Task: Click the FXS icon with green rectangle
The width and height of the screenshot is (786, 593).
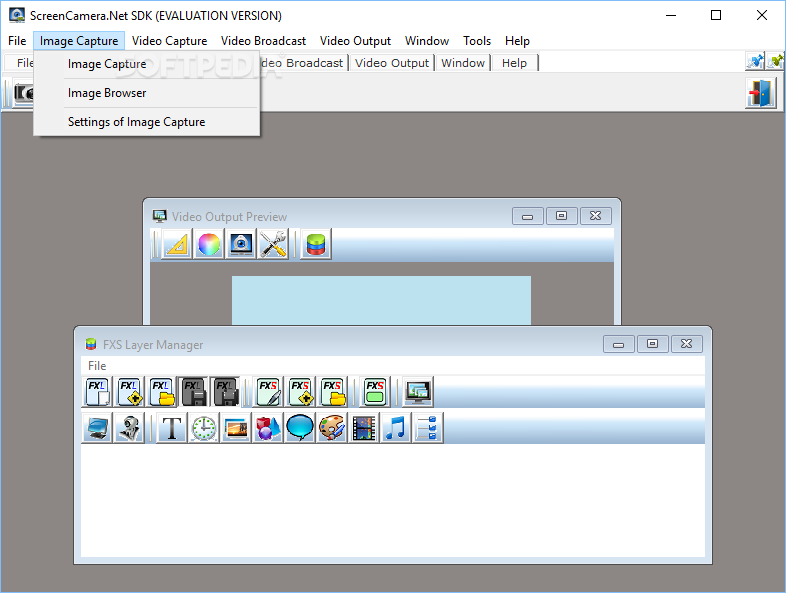Action: coord(375,392)
